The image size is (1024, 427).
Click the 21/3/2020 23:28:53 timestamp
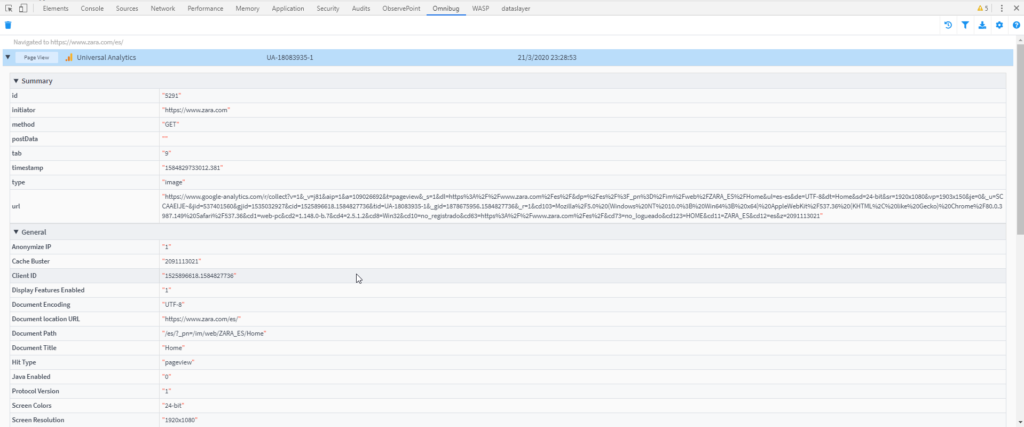(547, 57)
